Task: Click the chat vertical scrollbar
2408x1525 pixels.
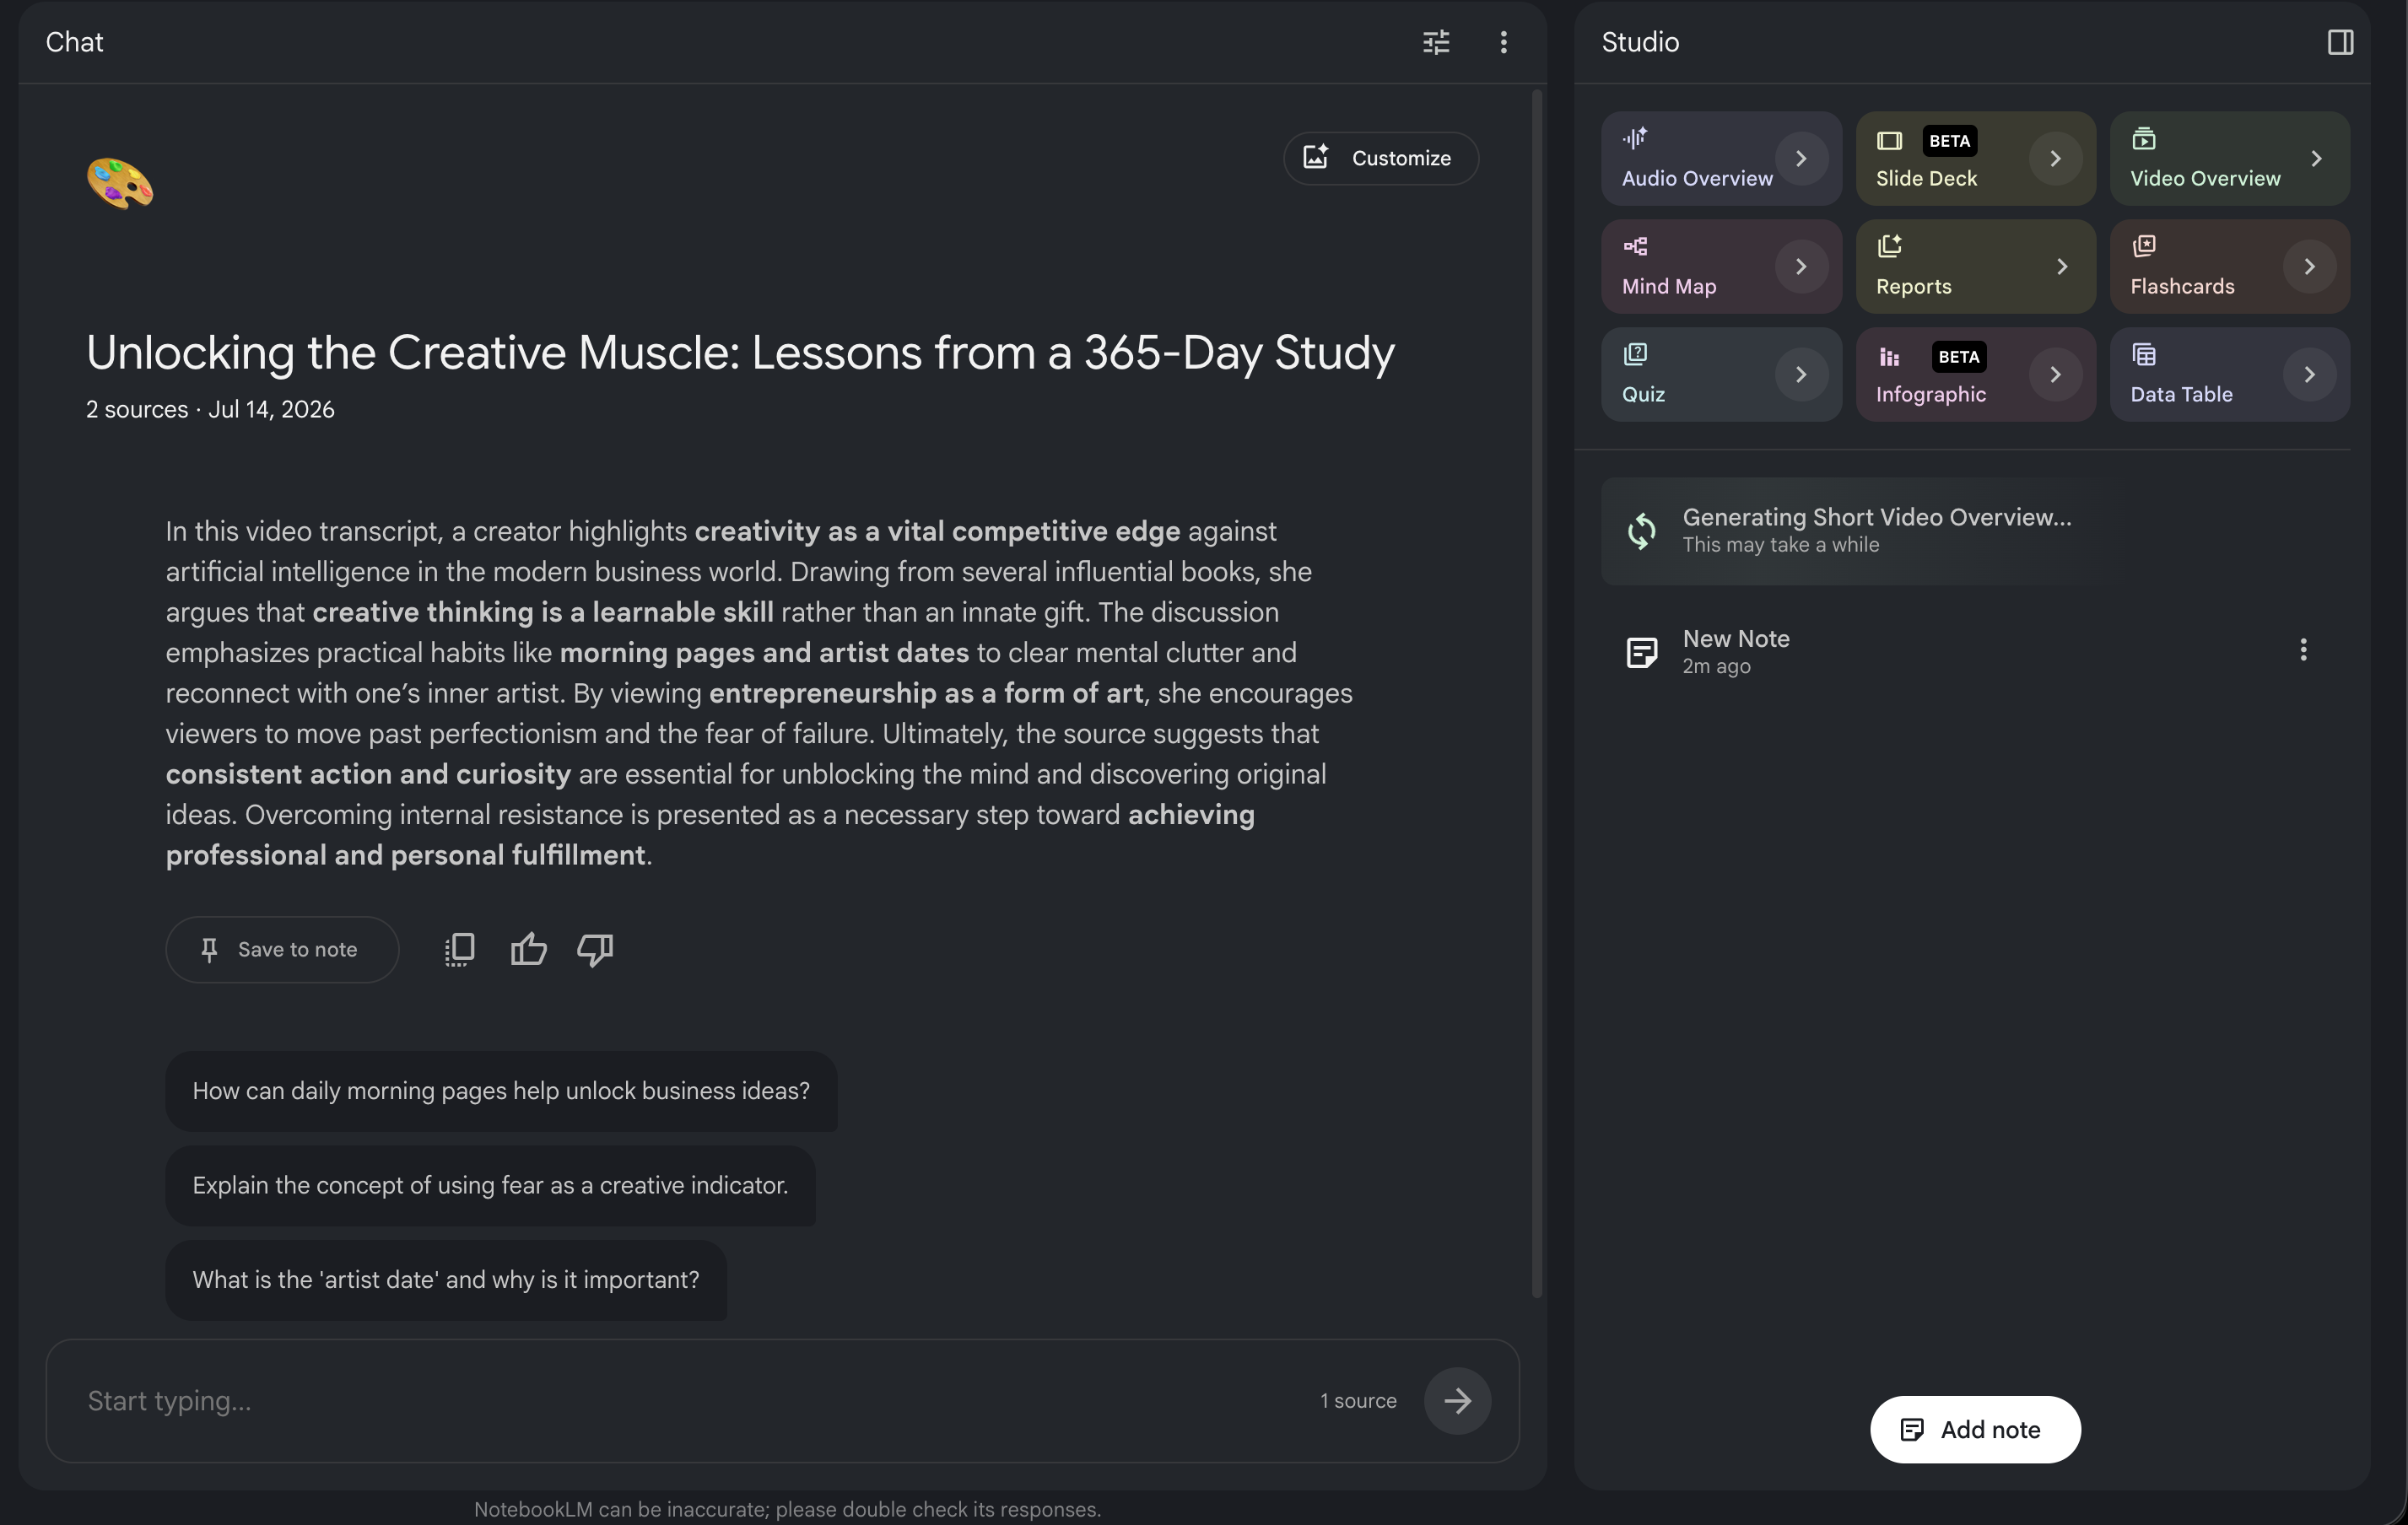Action: (x=1537, y=693)
